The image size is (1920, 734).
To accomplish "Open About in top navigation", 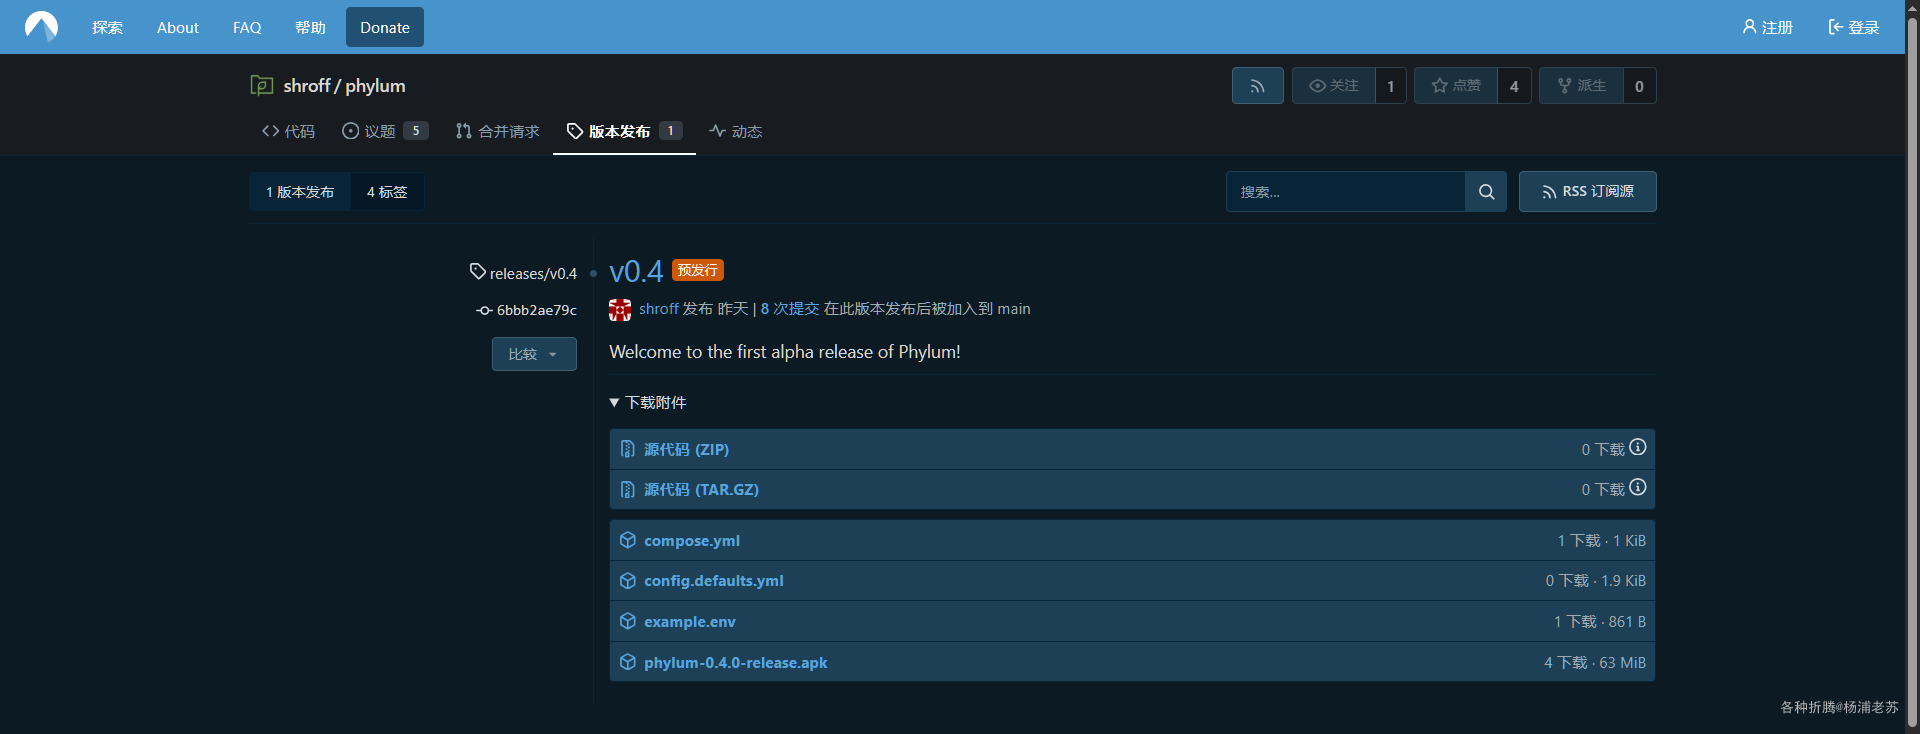I will [178, 27].
